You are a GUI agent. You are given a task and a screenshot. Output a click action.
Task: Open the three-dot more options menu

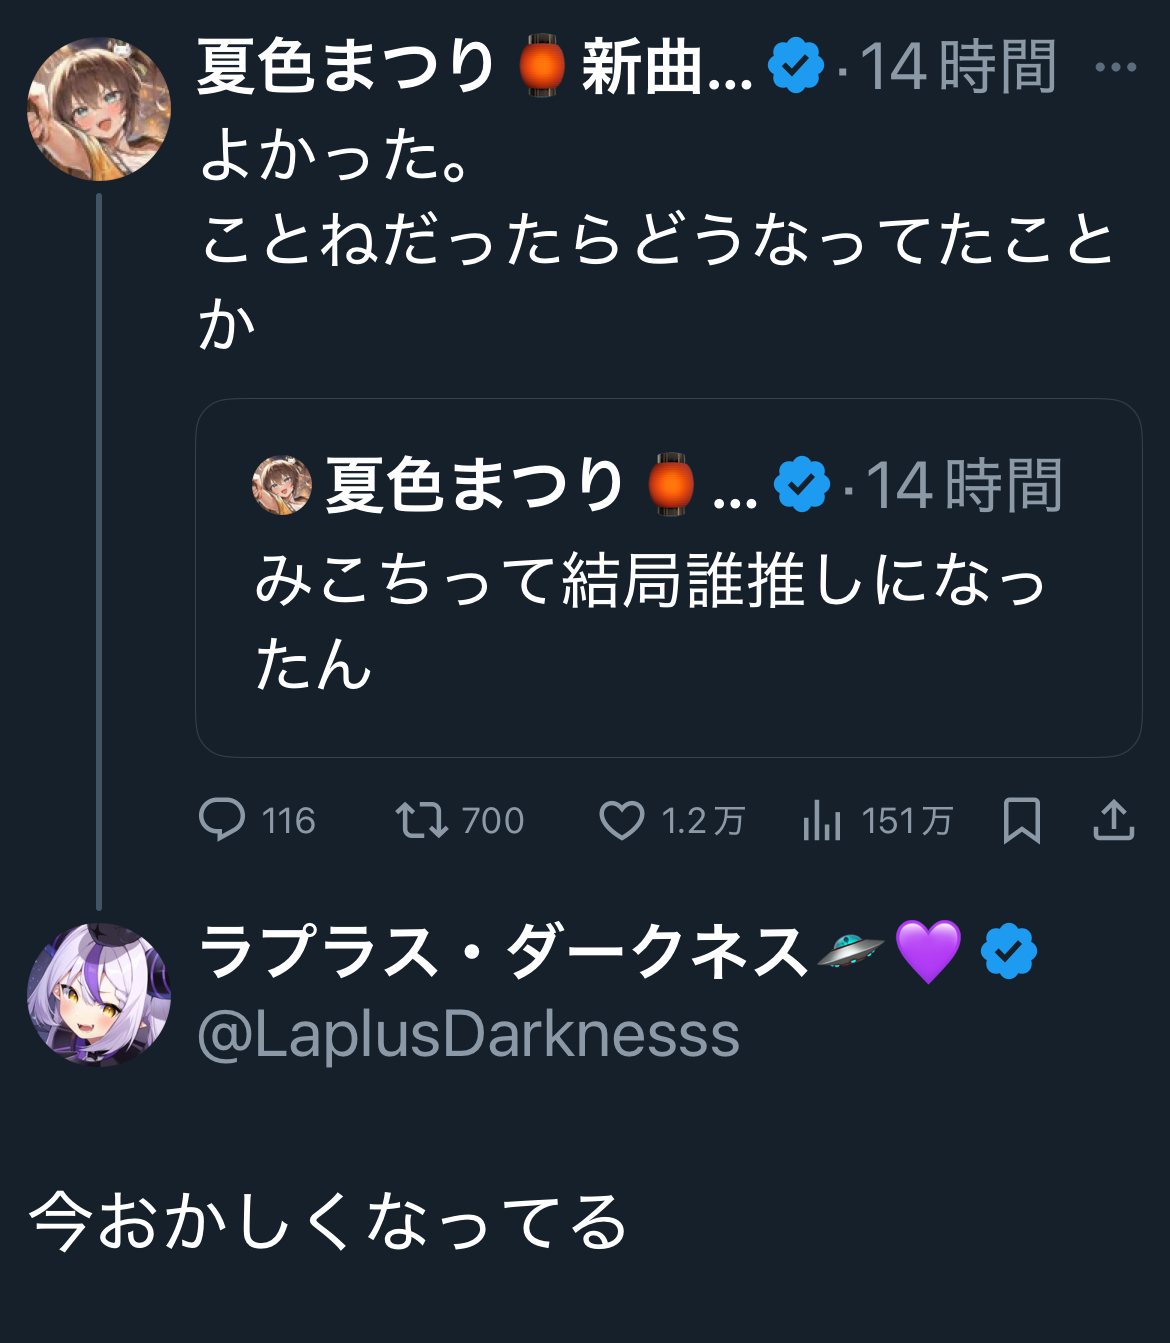[x=1115, y=68]
